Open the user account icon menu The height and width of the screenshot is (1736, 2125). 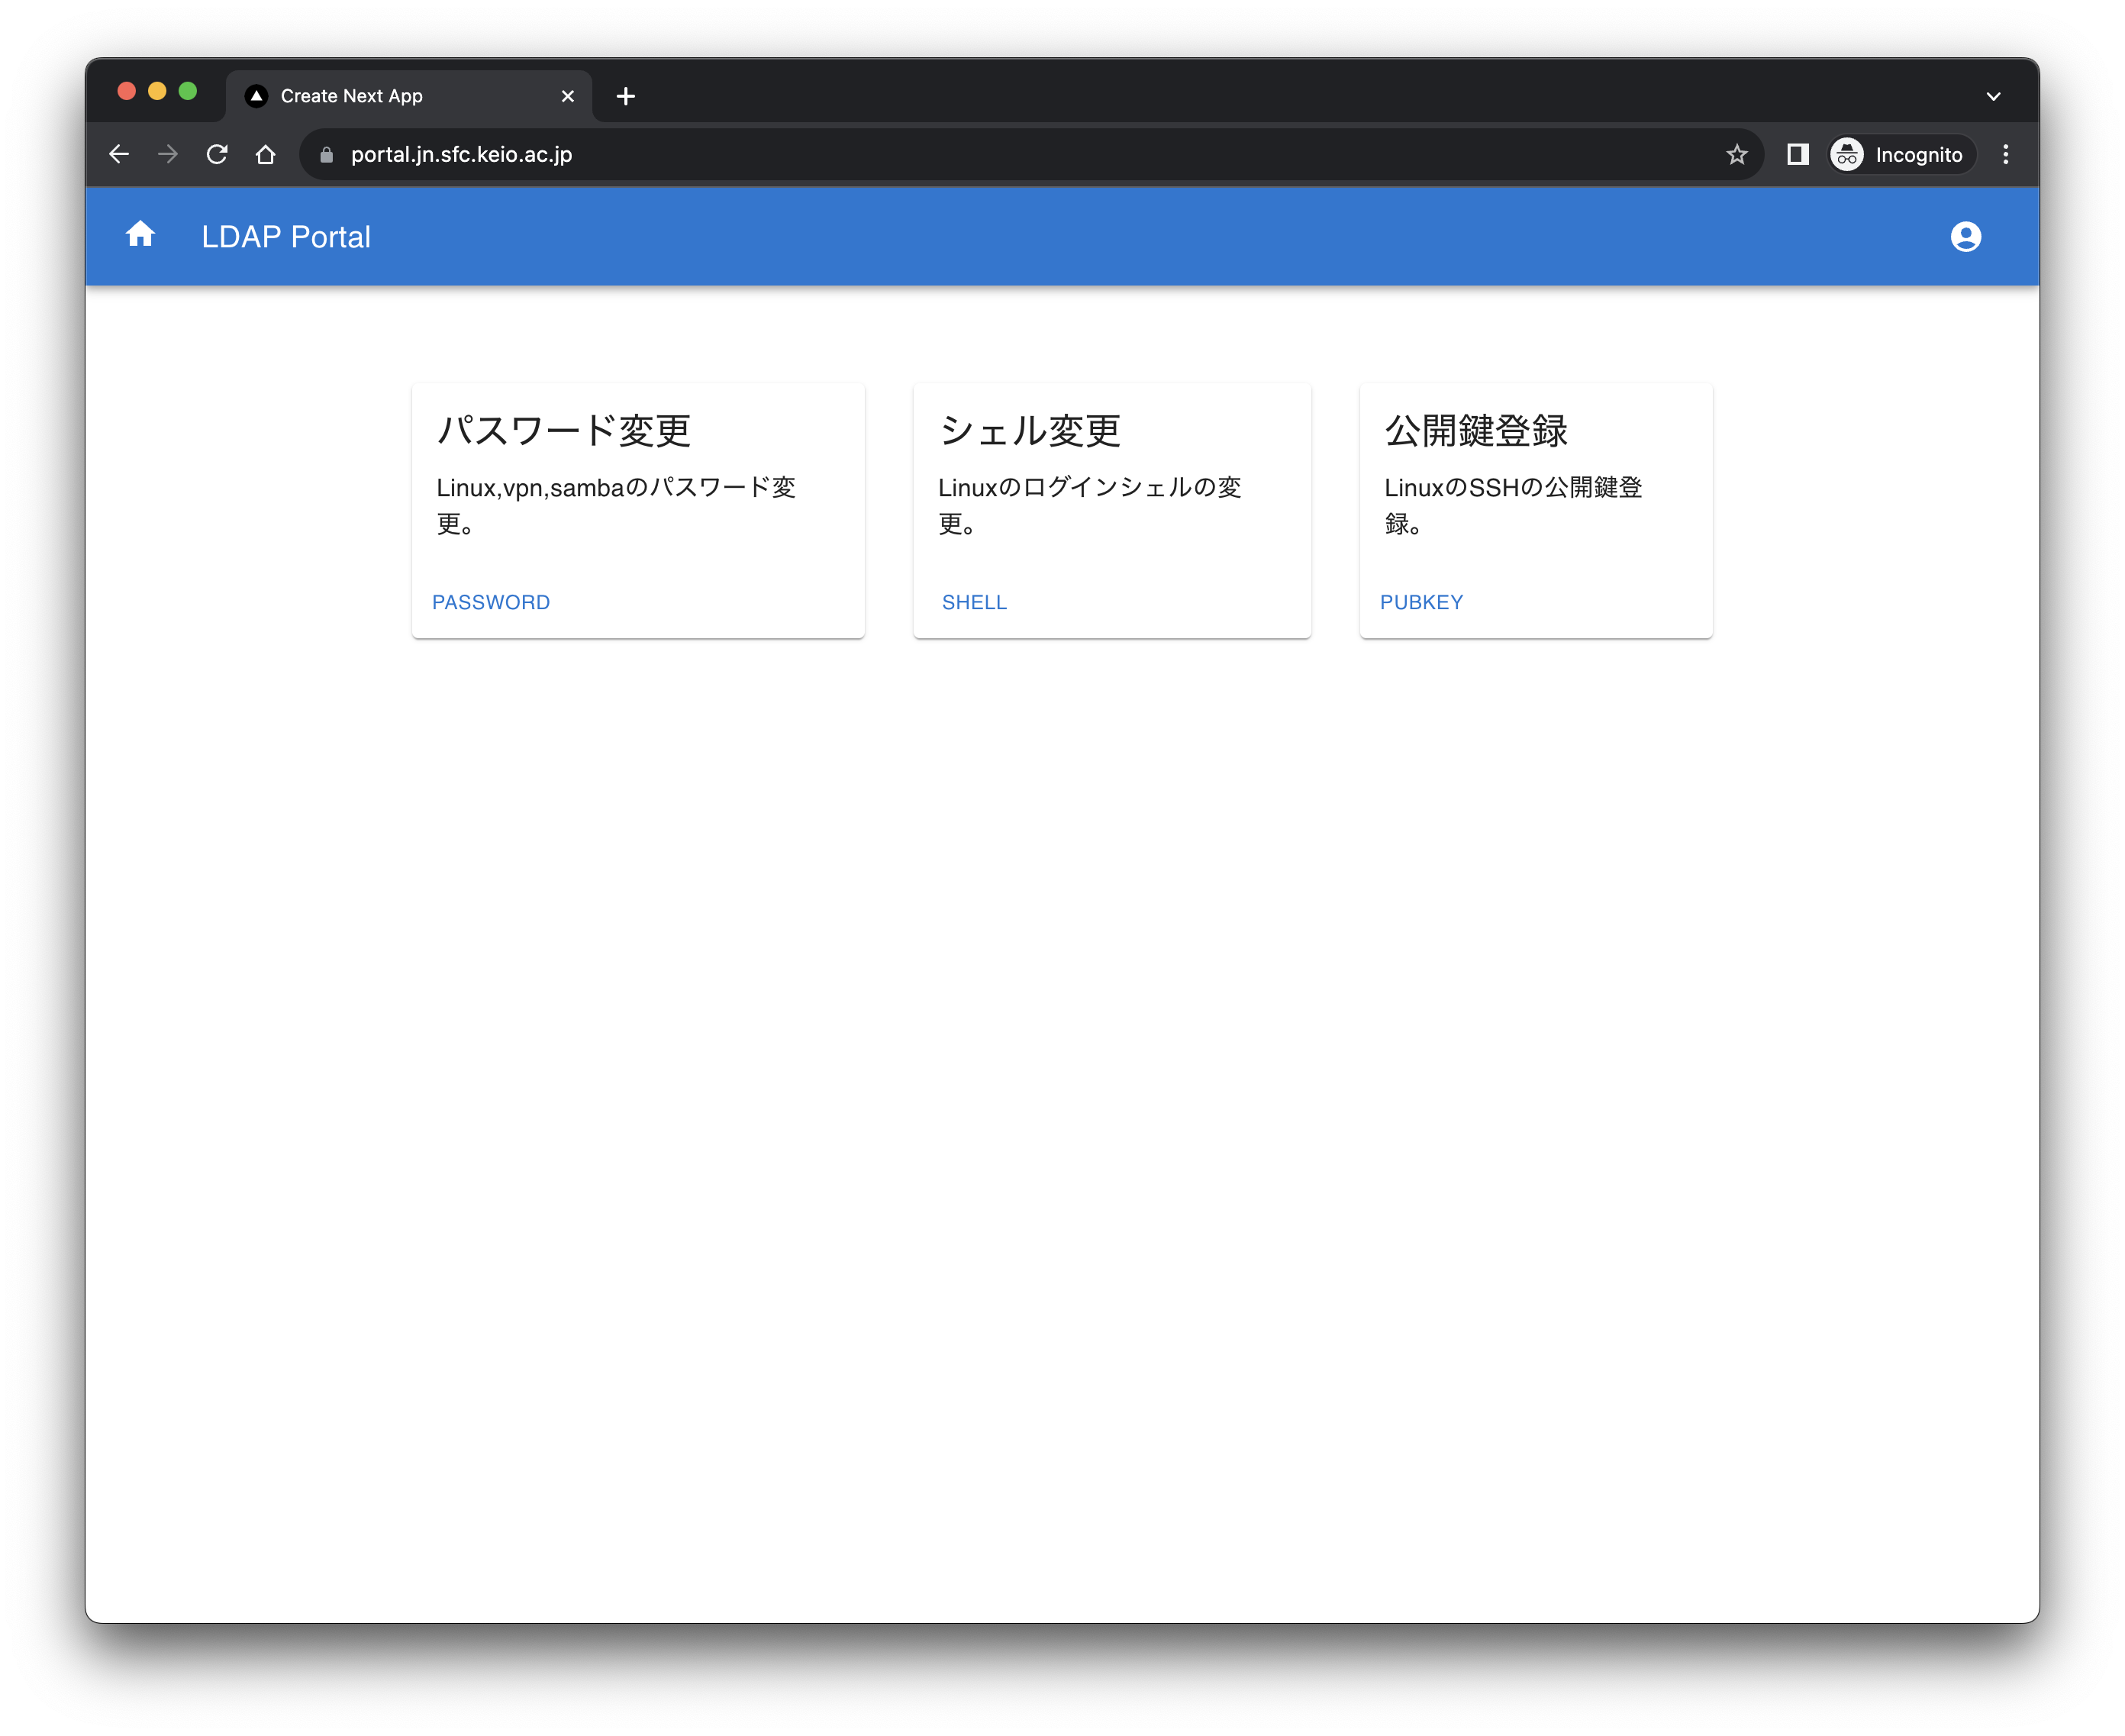pyautogui.click(x=1965, y=237)
